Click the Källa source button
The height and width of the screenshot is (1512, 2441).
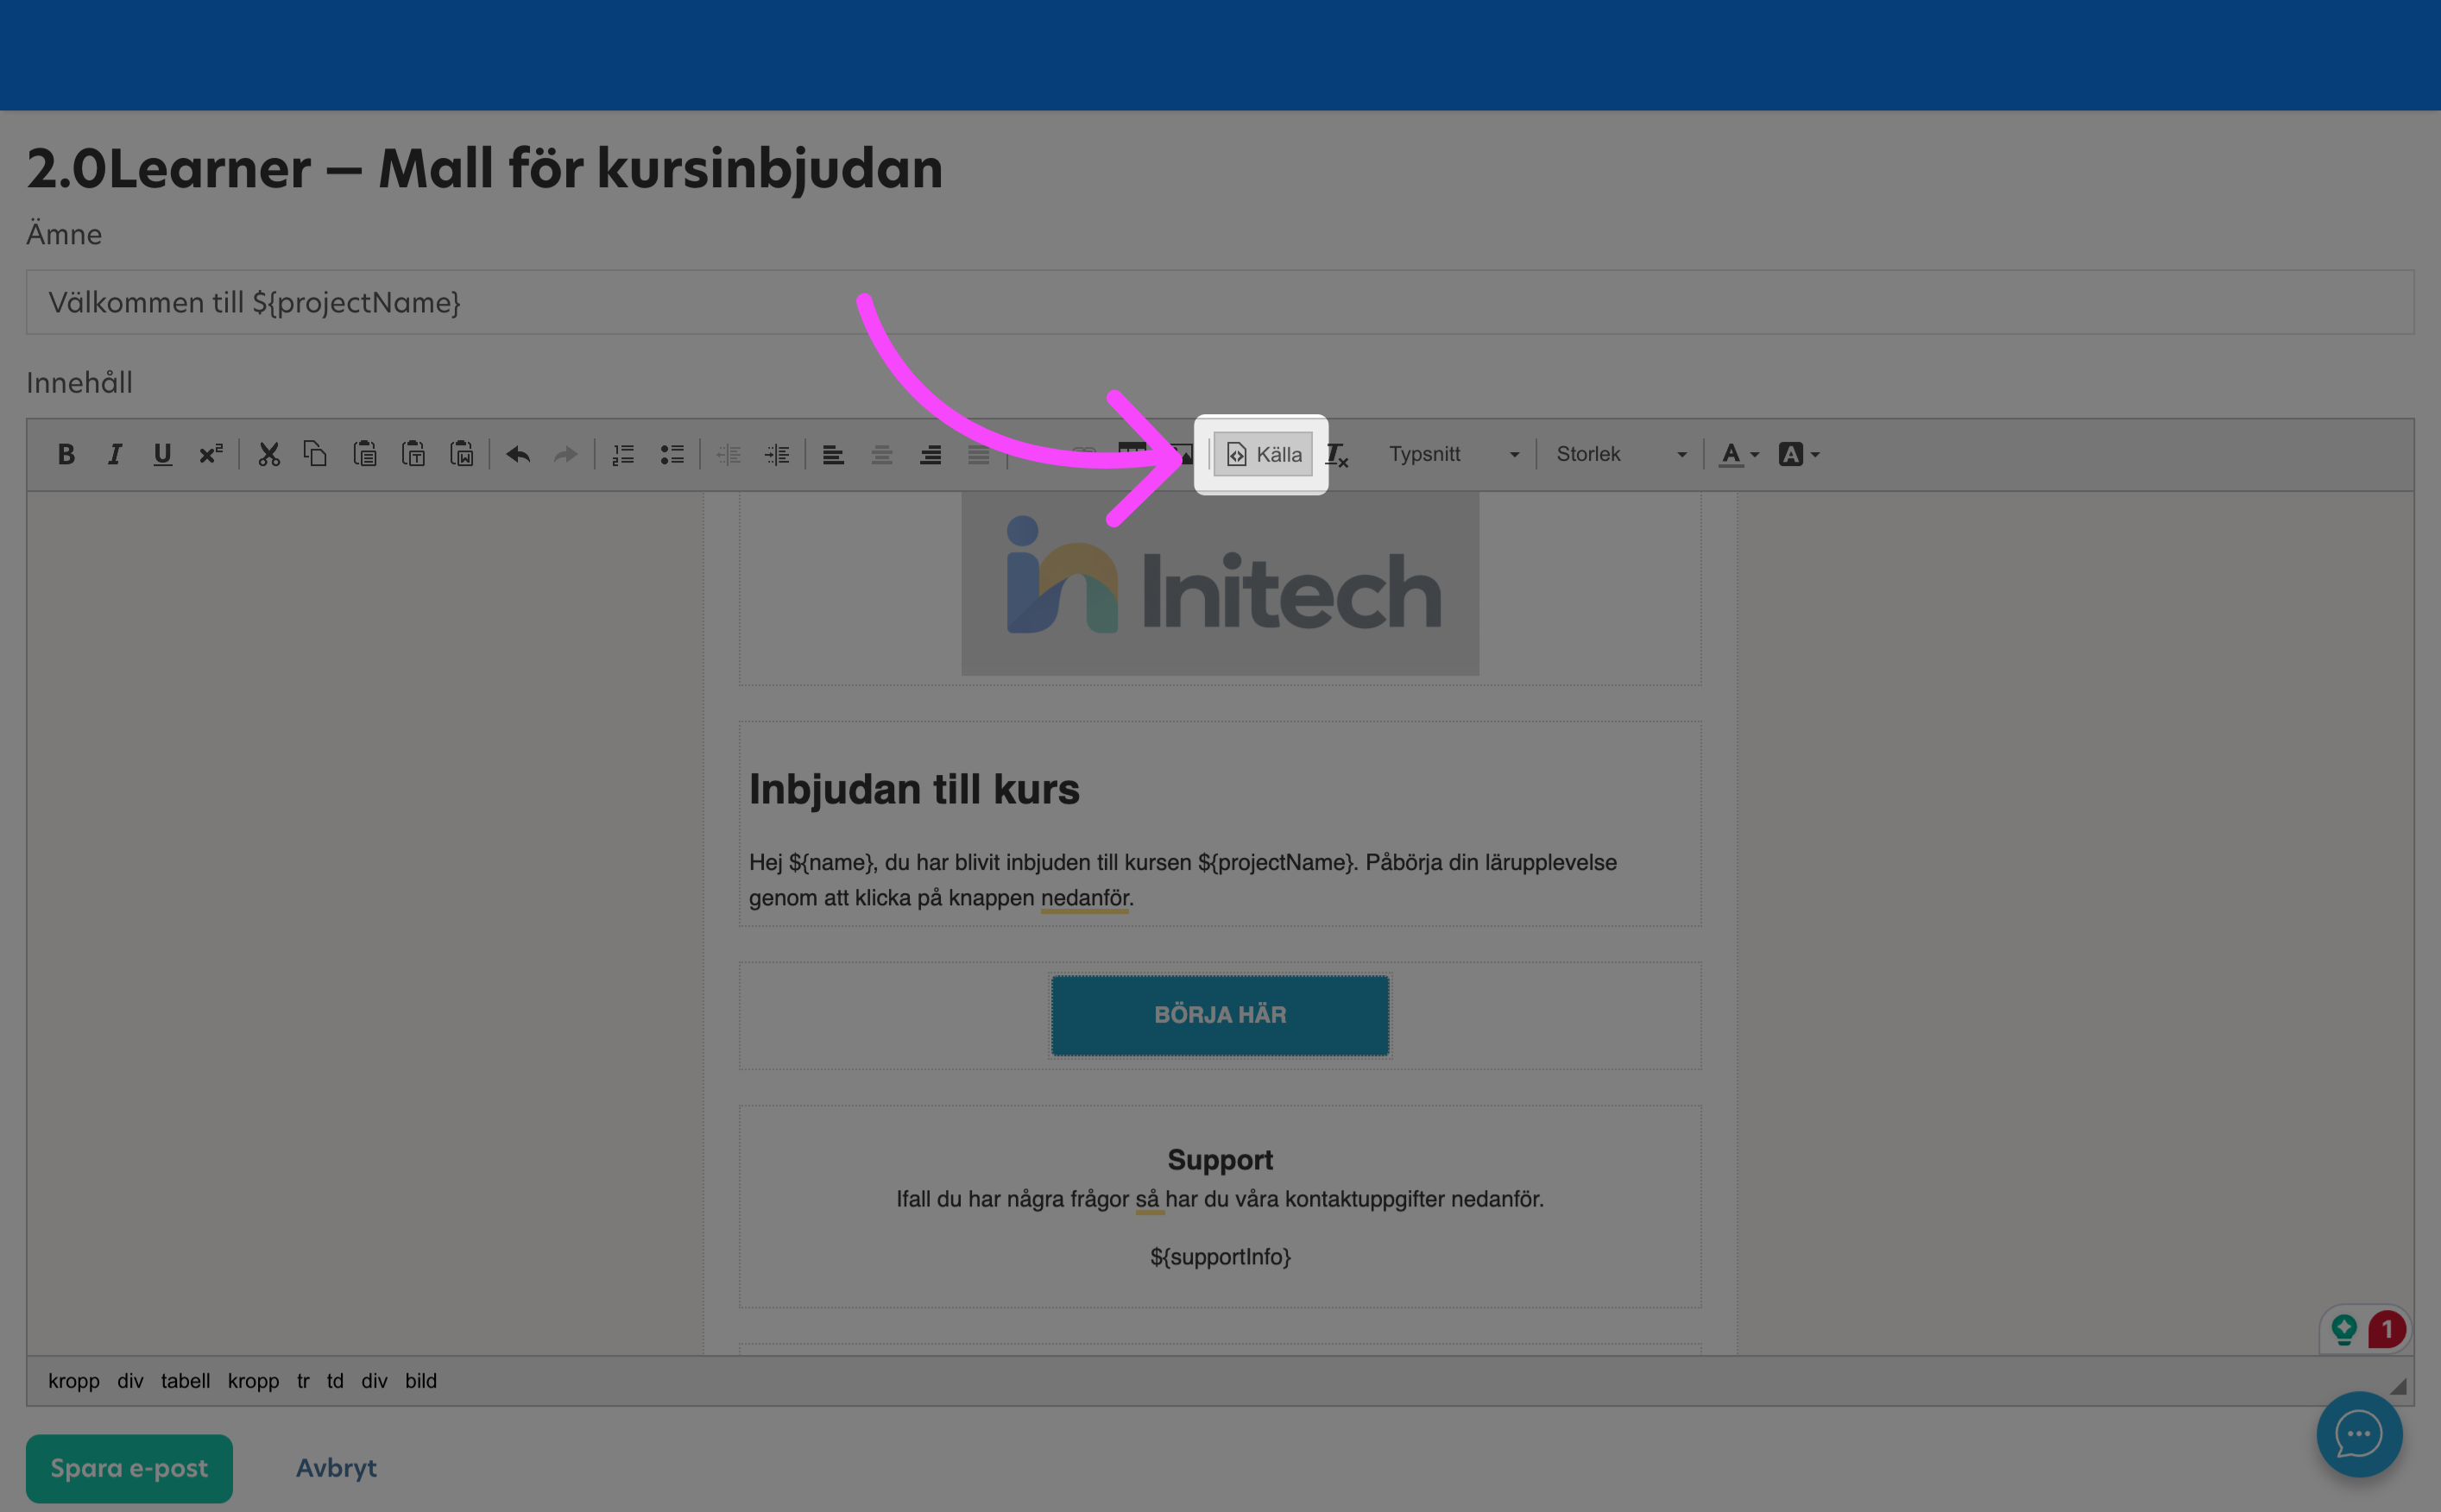click(1263, 454)
